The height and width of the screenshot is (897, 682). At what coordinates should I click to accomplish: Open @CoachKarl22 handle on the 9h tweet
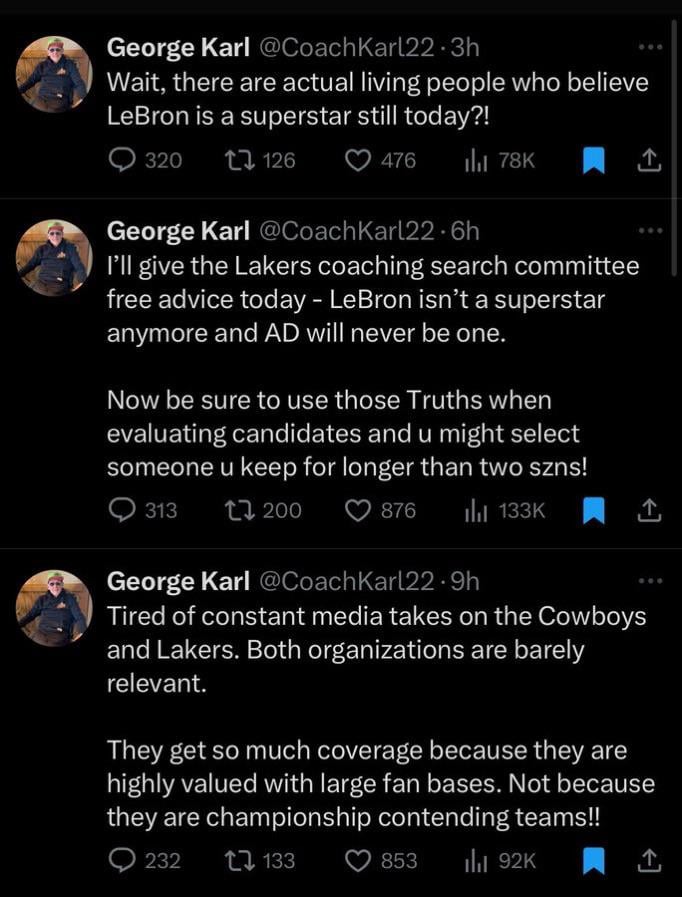pyautogui.click(x=347, y=581)
